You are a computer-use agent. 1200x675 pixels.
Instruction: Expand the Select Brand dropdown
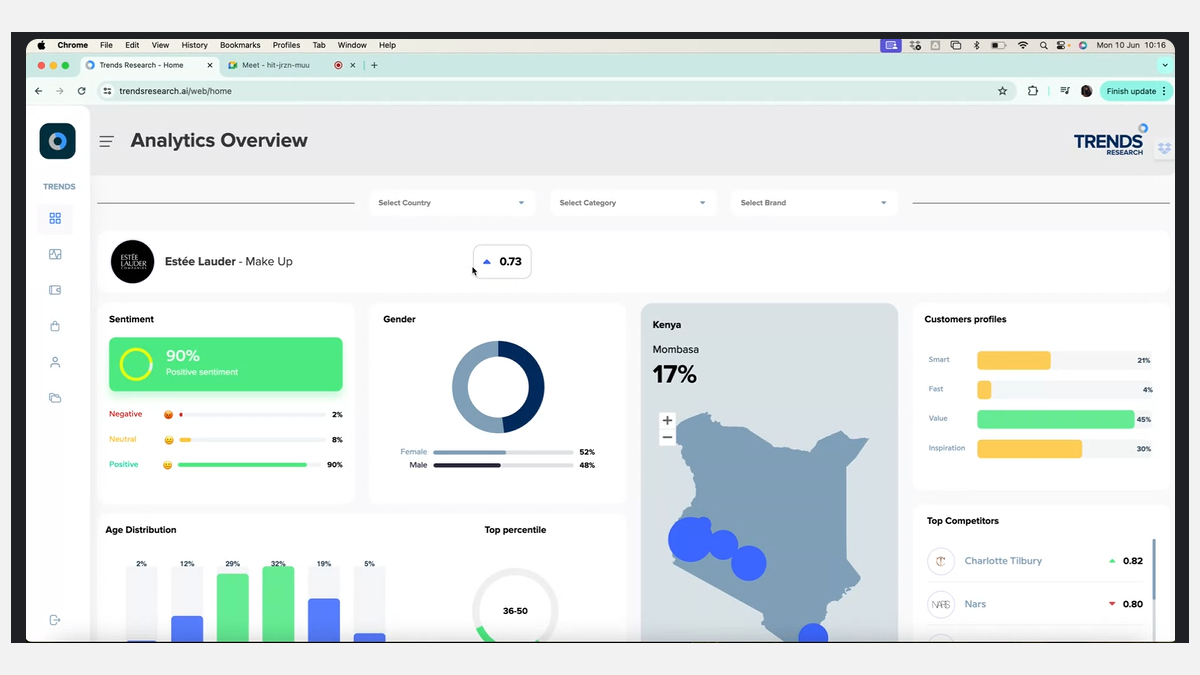coord(813,203)
